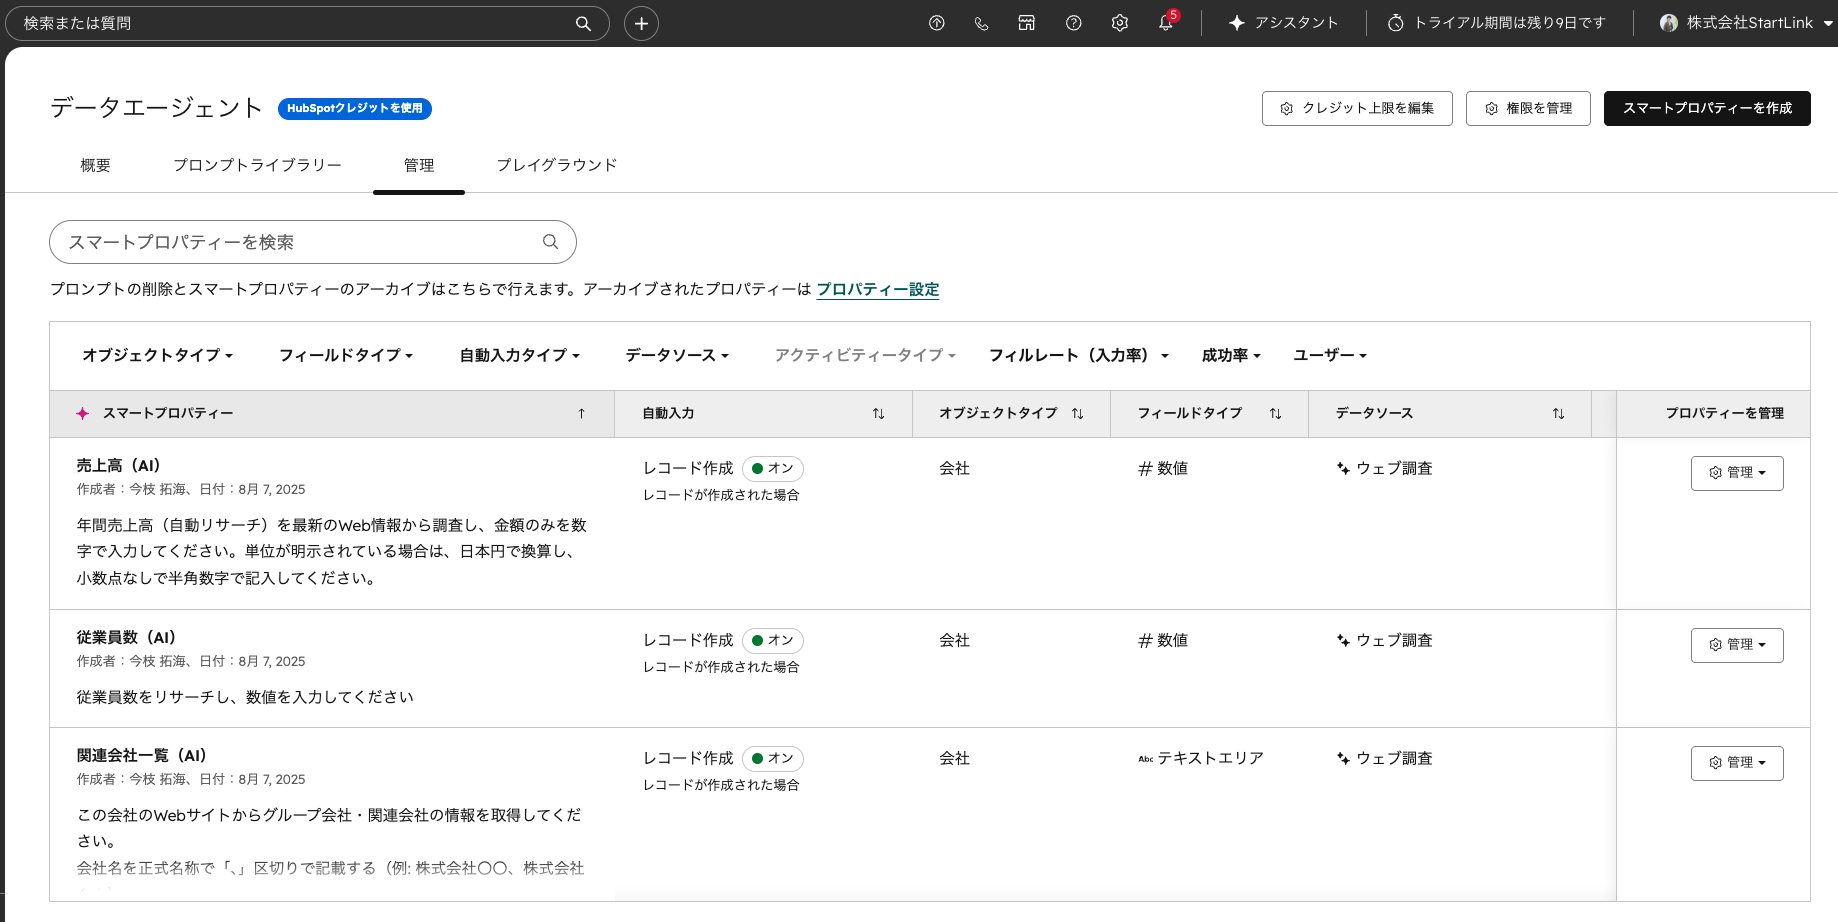This screenshot has height=922, width=1838.
Task: Click the magnifier in スマートプロパティーを検索 field
Action: [x=550, y=242]
